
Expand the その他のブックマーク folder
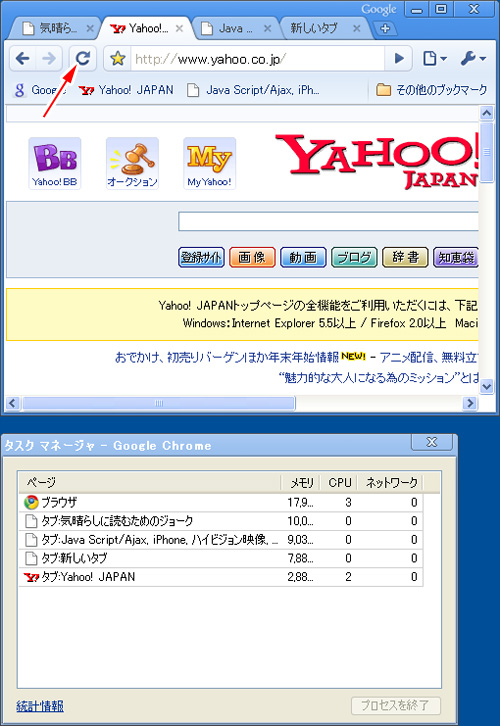pyautogui.click(x=431, y=90)
